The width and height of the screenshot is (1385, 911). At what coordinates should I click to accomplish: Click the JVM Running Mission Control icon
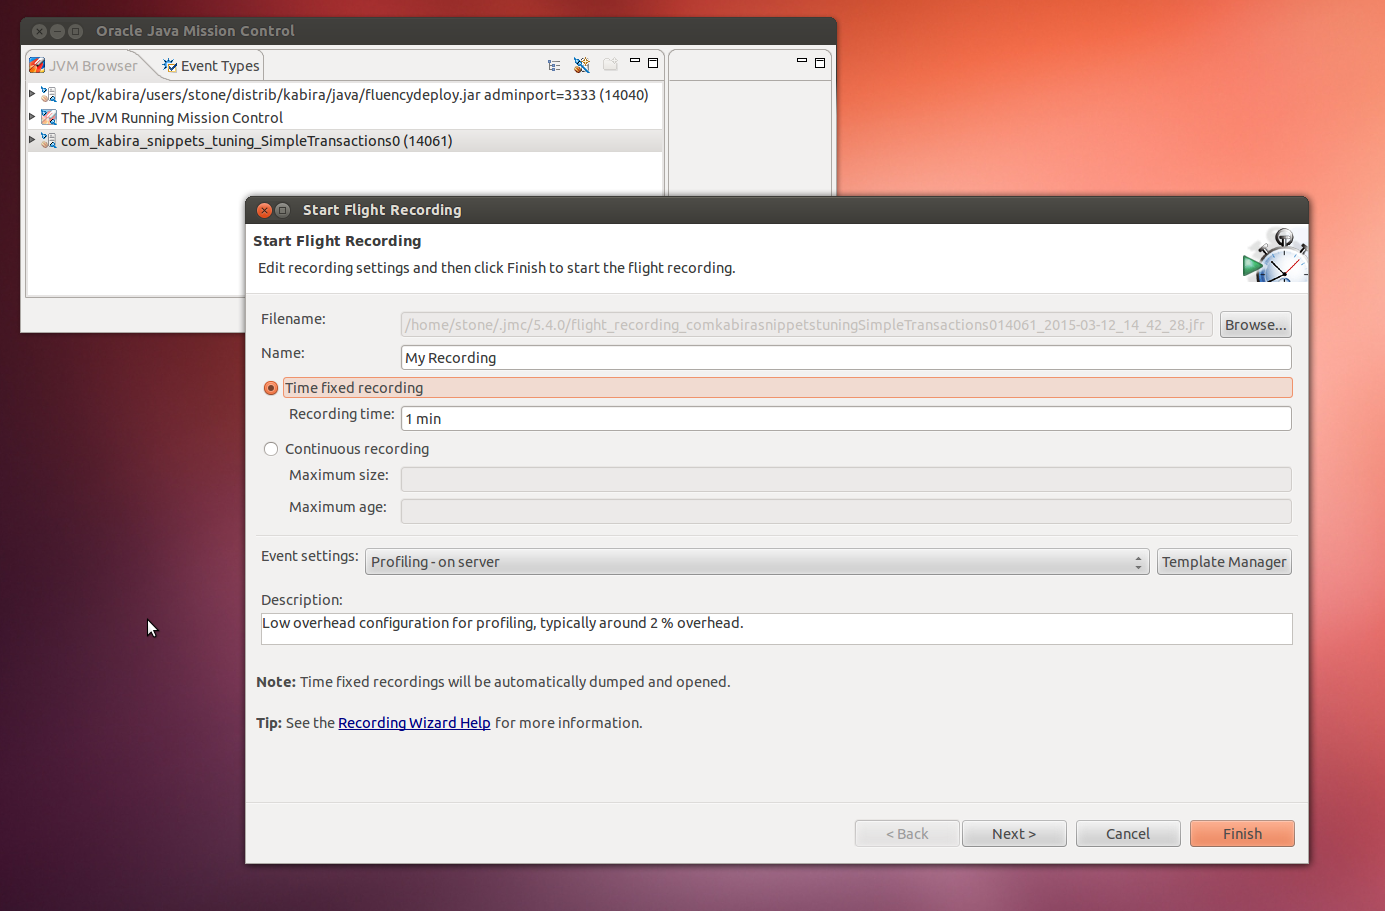point(48,118)
